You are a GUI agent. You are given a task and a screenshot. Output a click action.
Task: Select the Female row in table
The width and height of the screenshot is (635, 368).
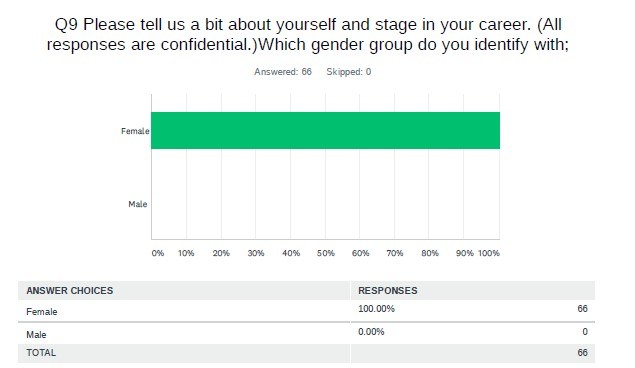coord(307,311)
